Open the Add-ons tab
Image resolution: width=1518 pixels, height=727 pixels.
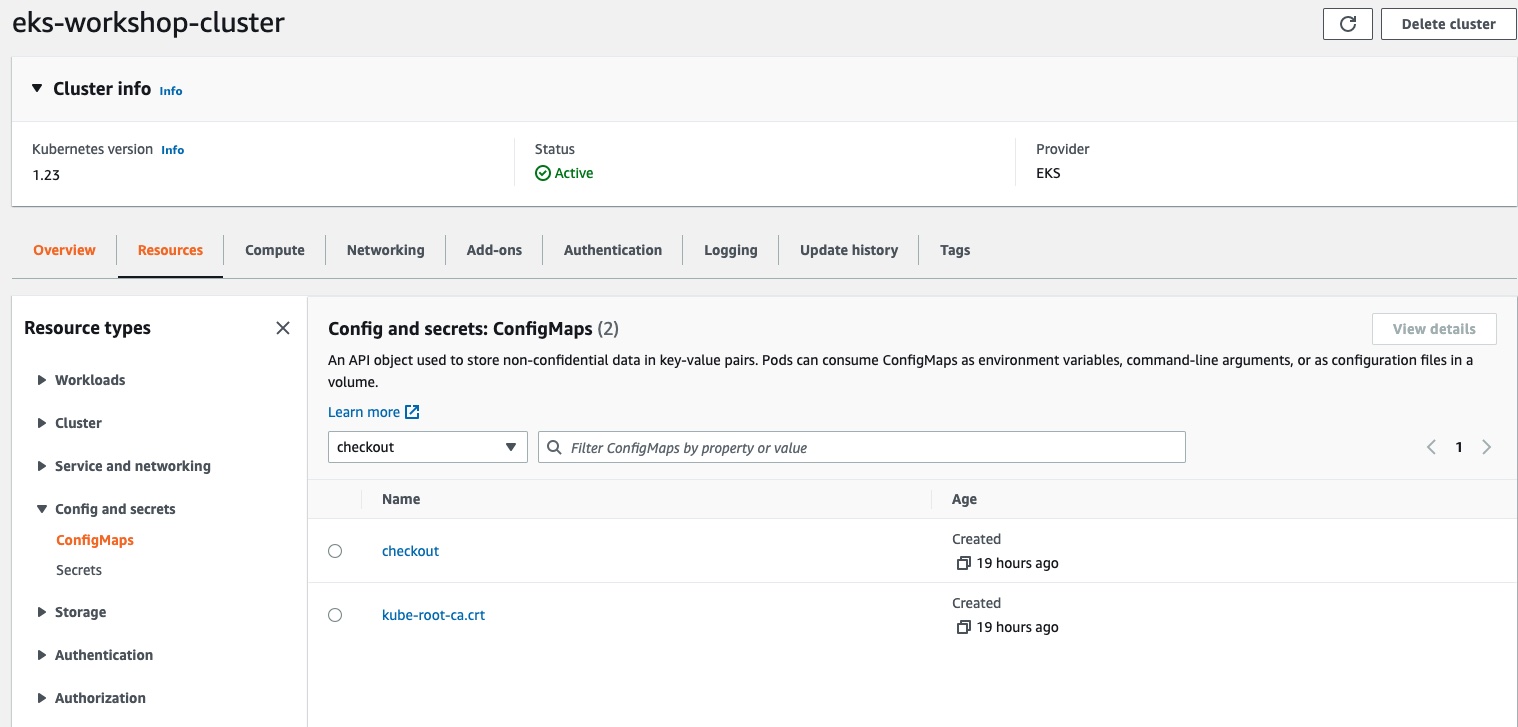(x=494, y=250)
